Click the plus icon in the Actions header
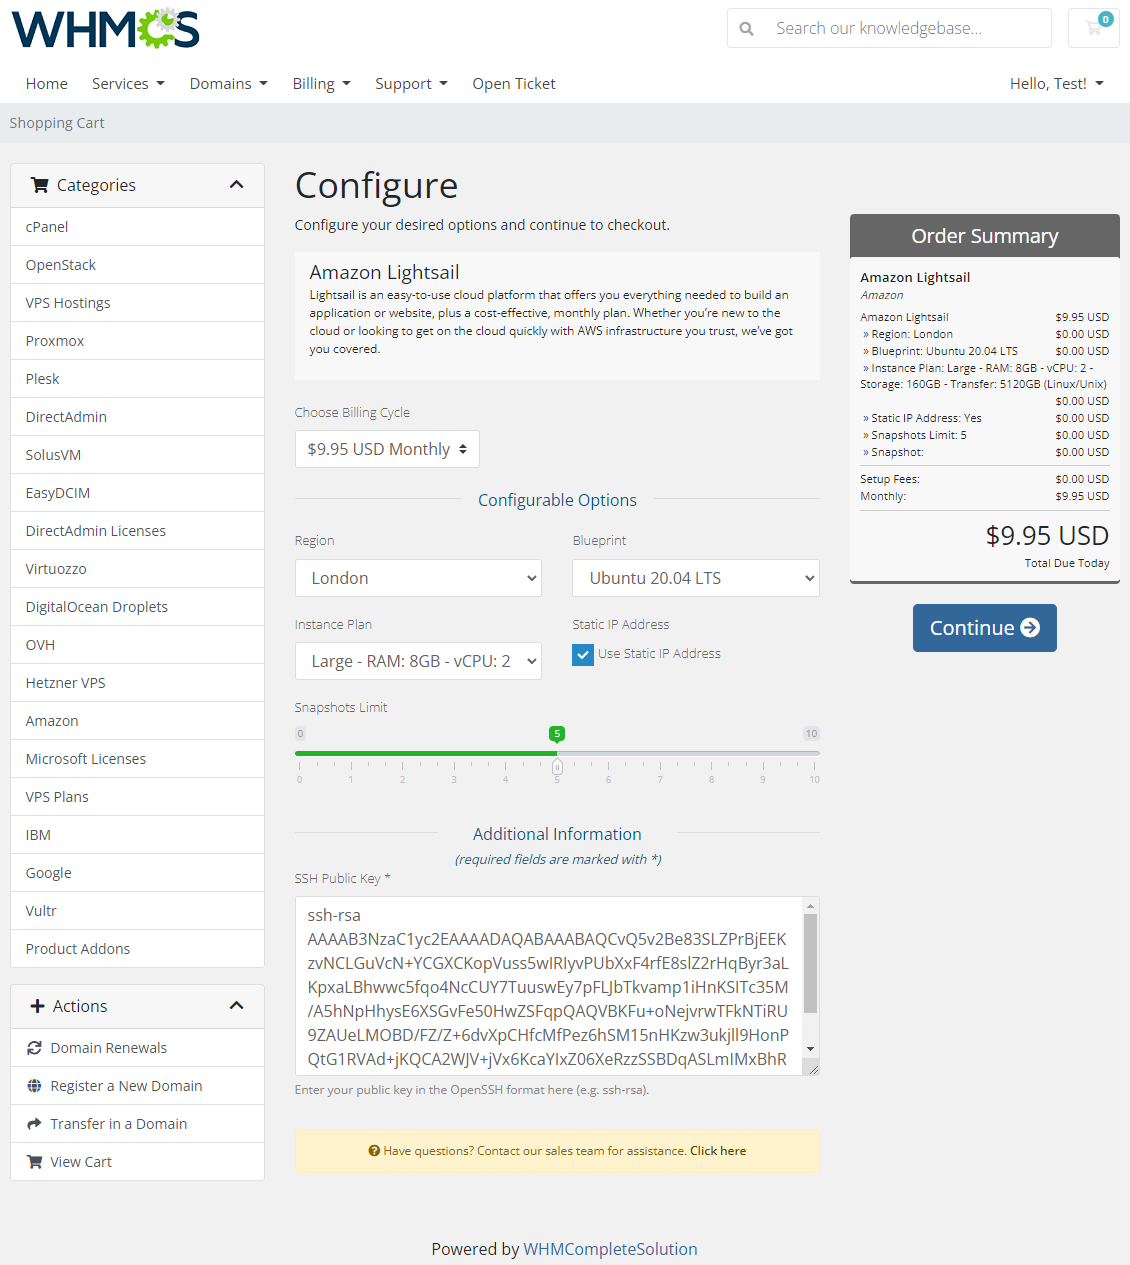This screenshot has width=1130, height=1265. 37,1006
